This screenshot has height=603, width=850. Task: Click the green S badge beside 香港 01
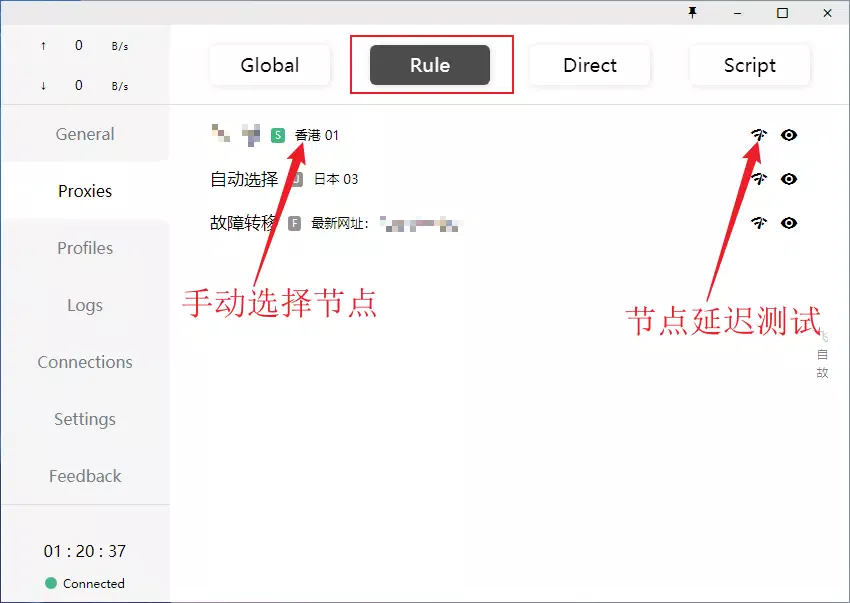point(278,135)
